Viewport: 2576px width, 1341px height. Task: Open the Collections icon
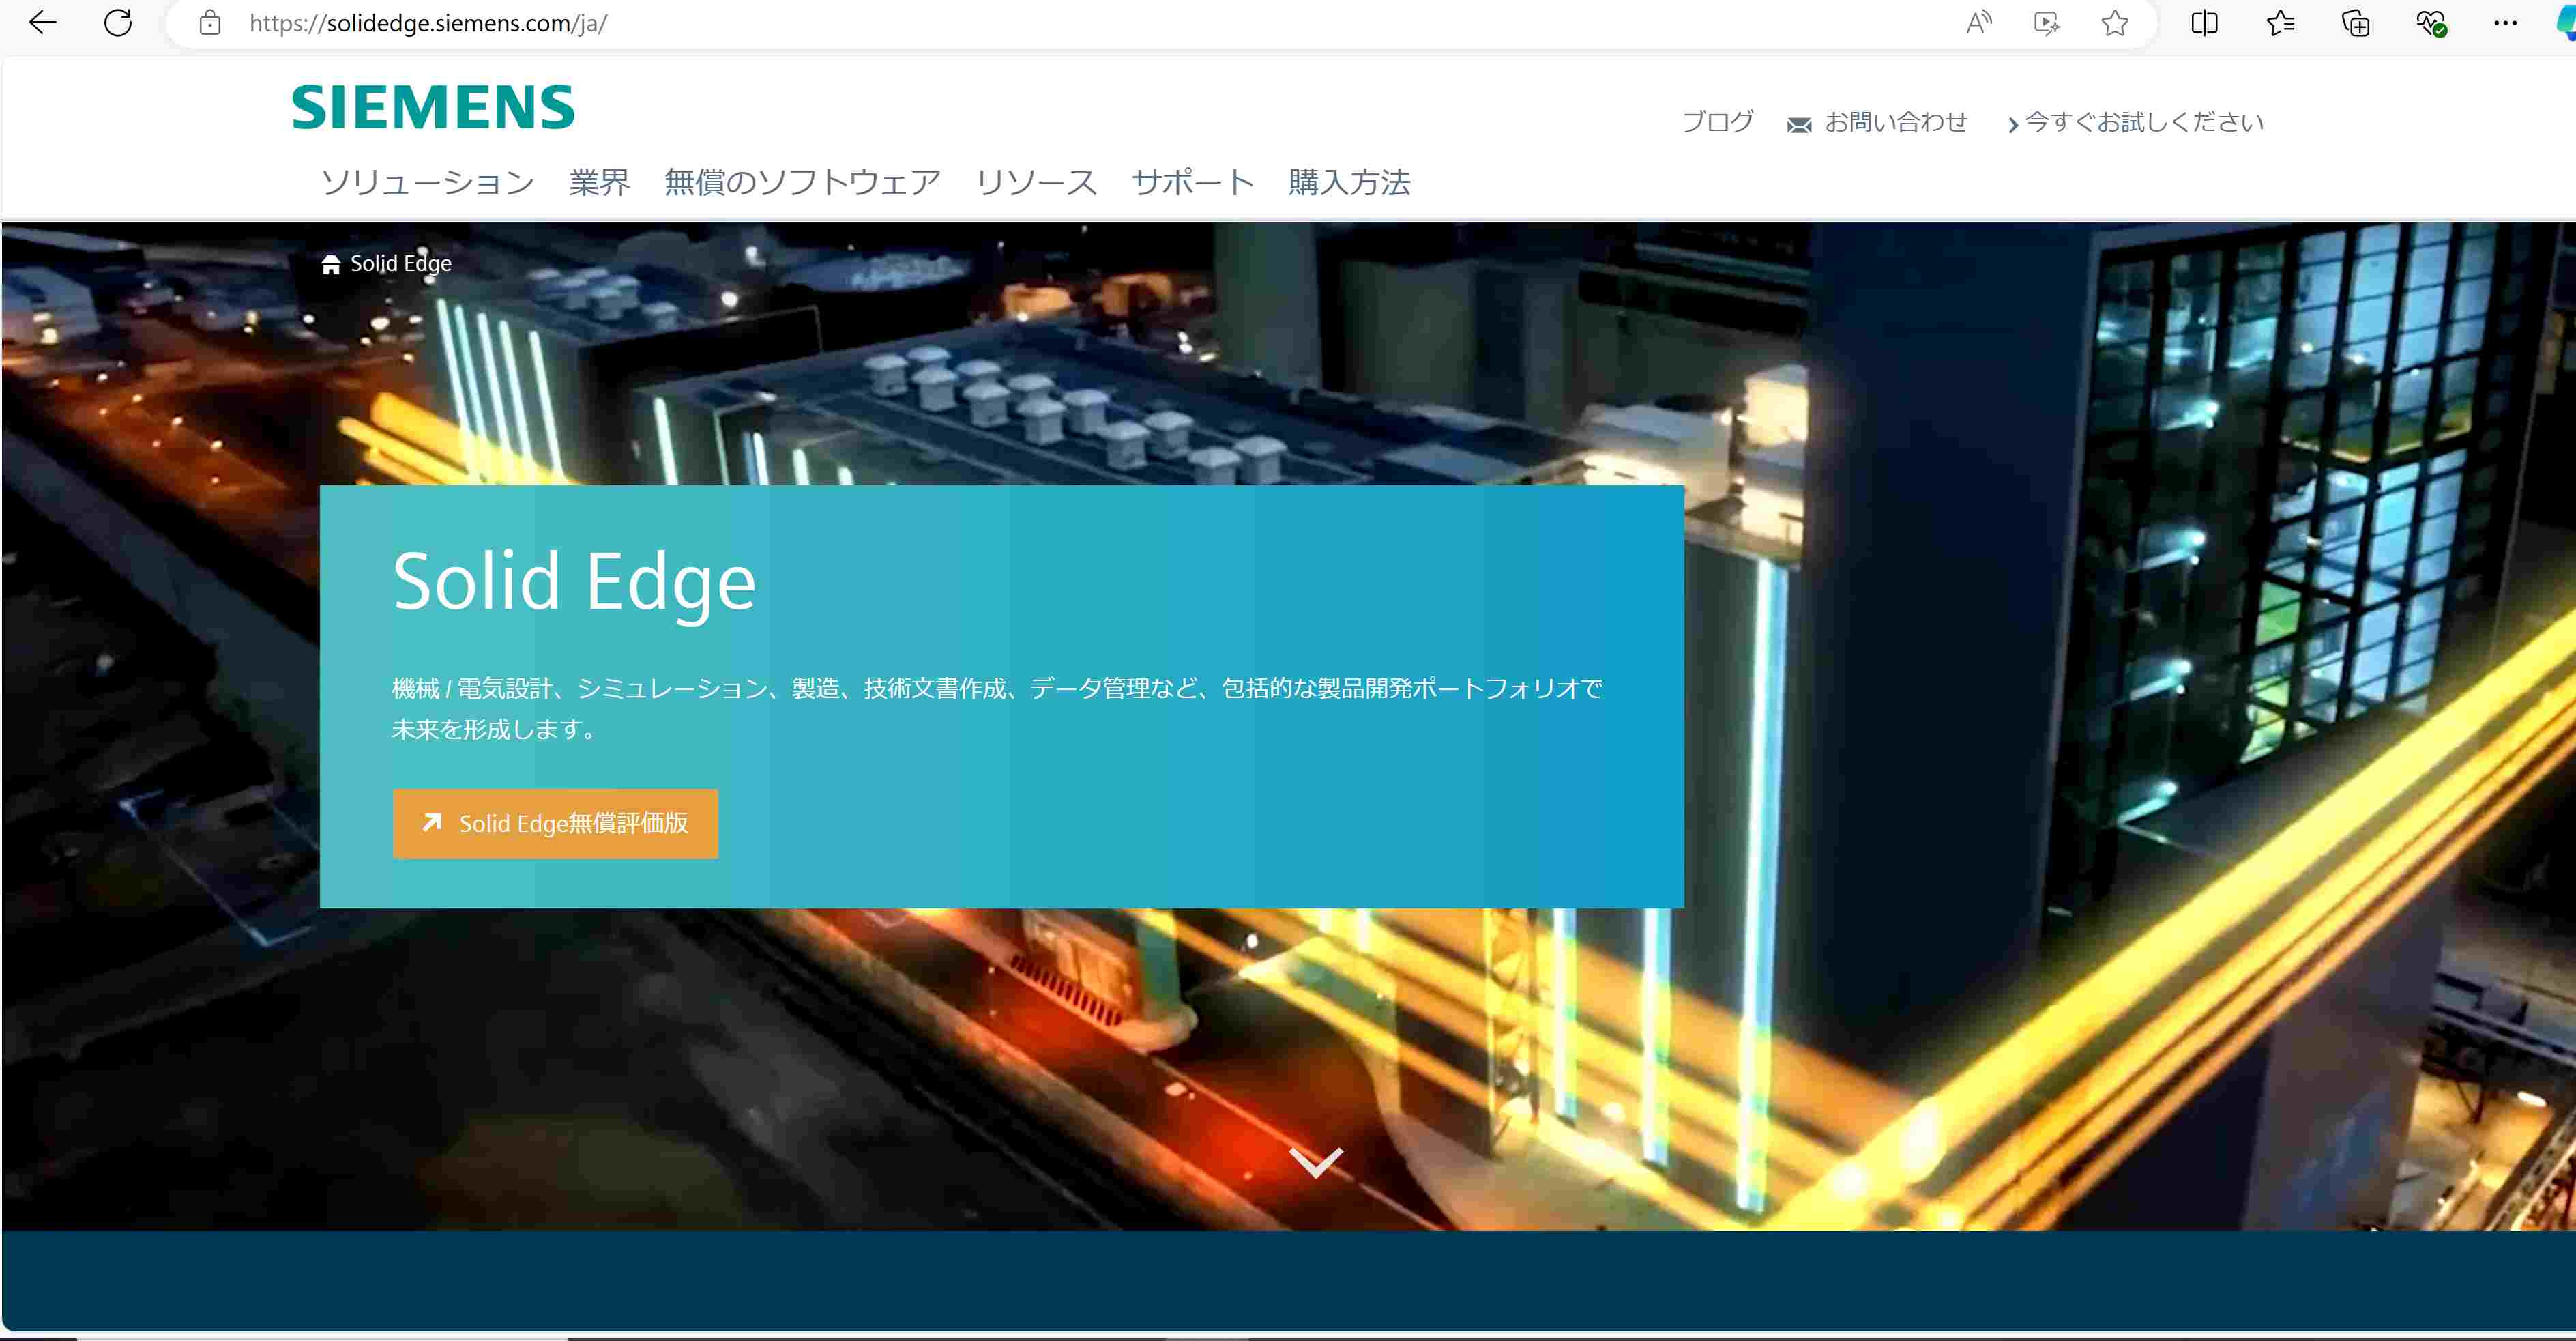pyautogui.click(x=2355, y=23)
